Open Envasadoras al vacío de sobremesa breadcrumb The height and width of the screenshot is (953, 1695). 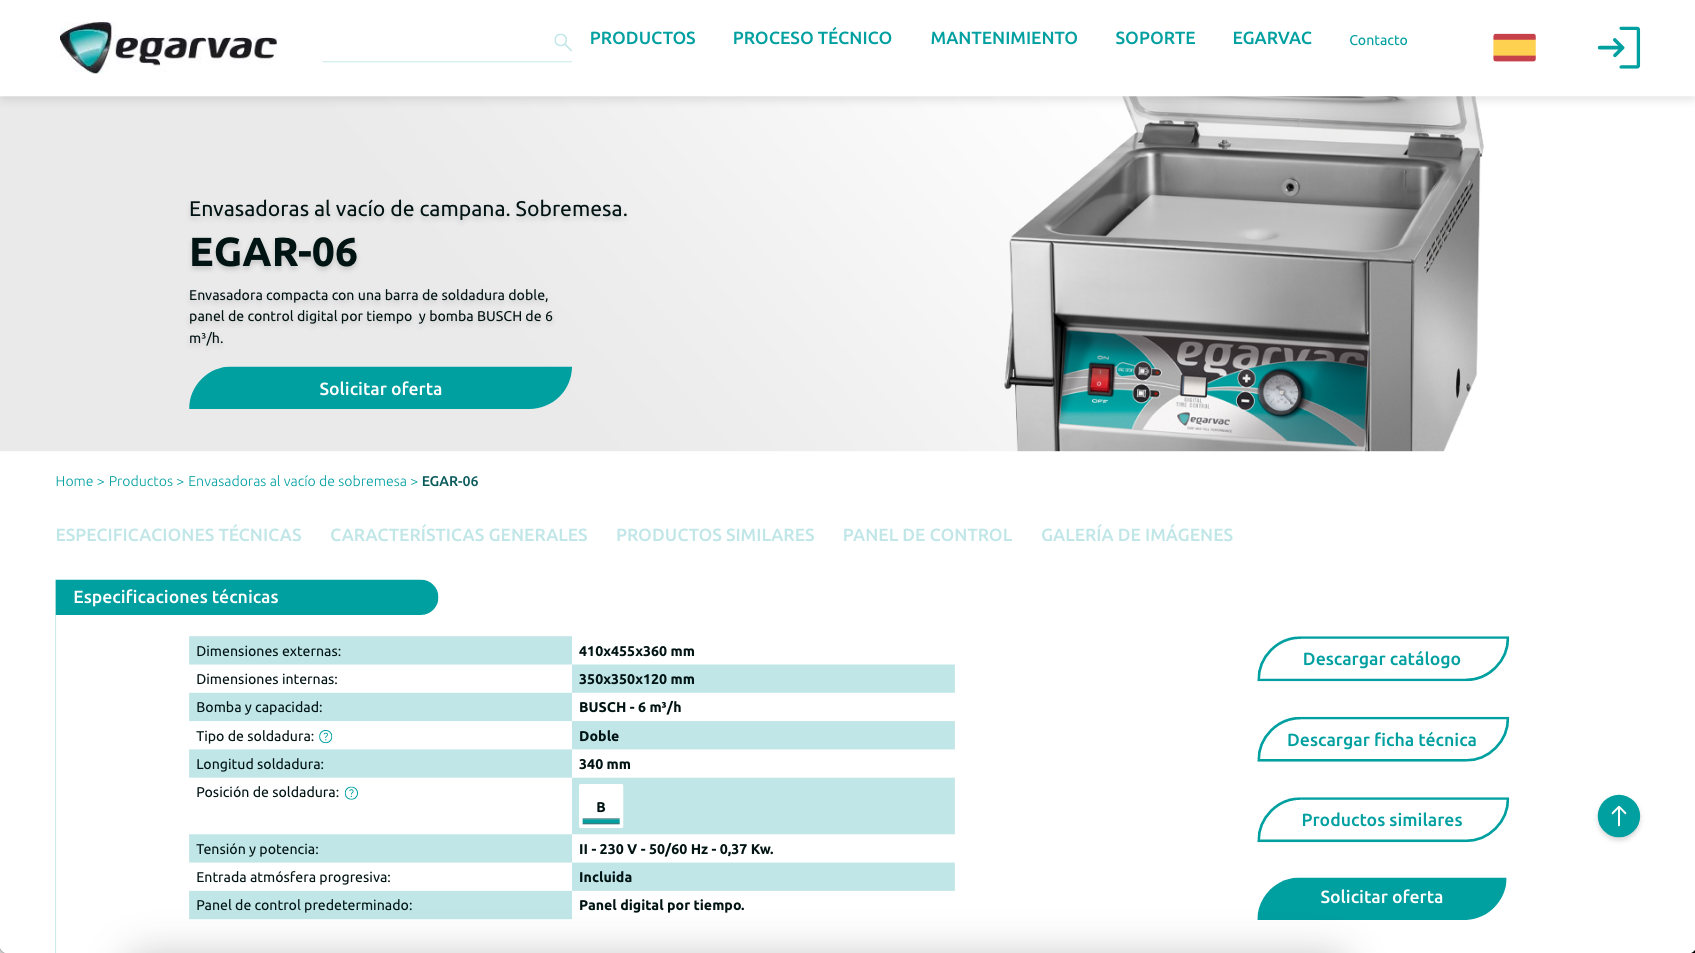pyautogui.click(x=297, y=481)
